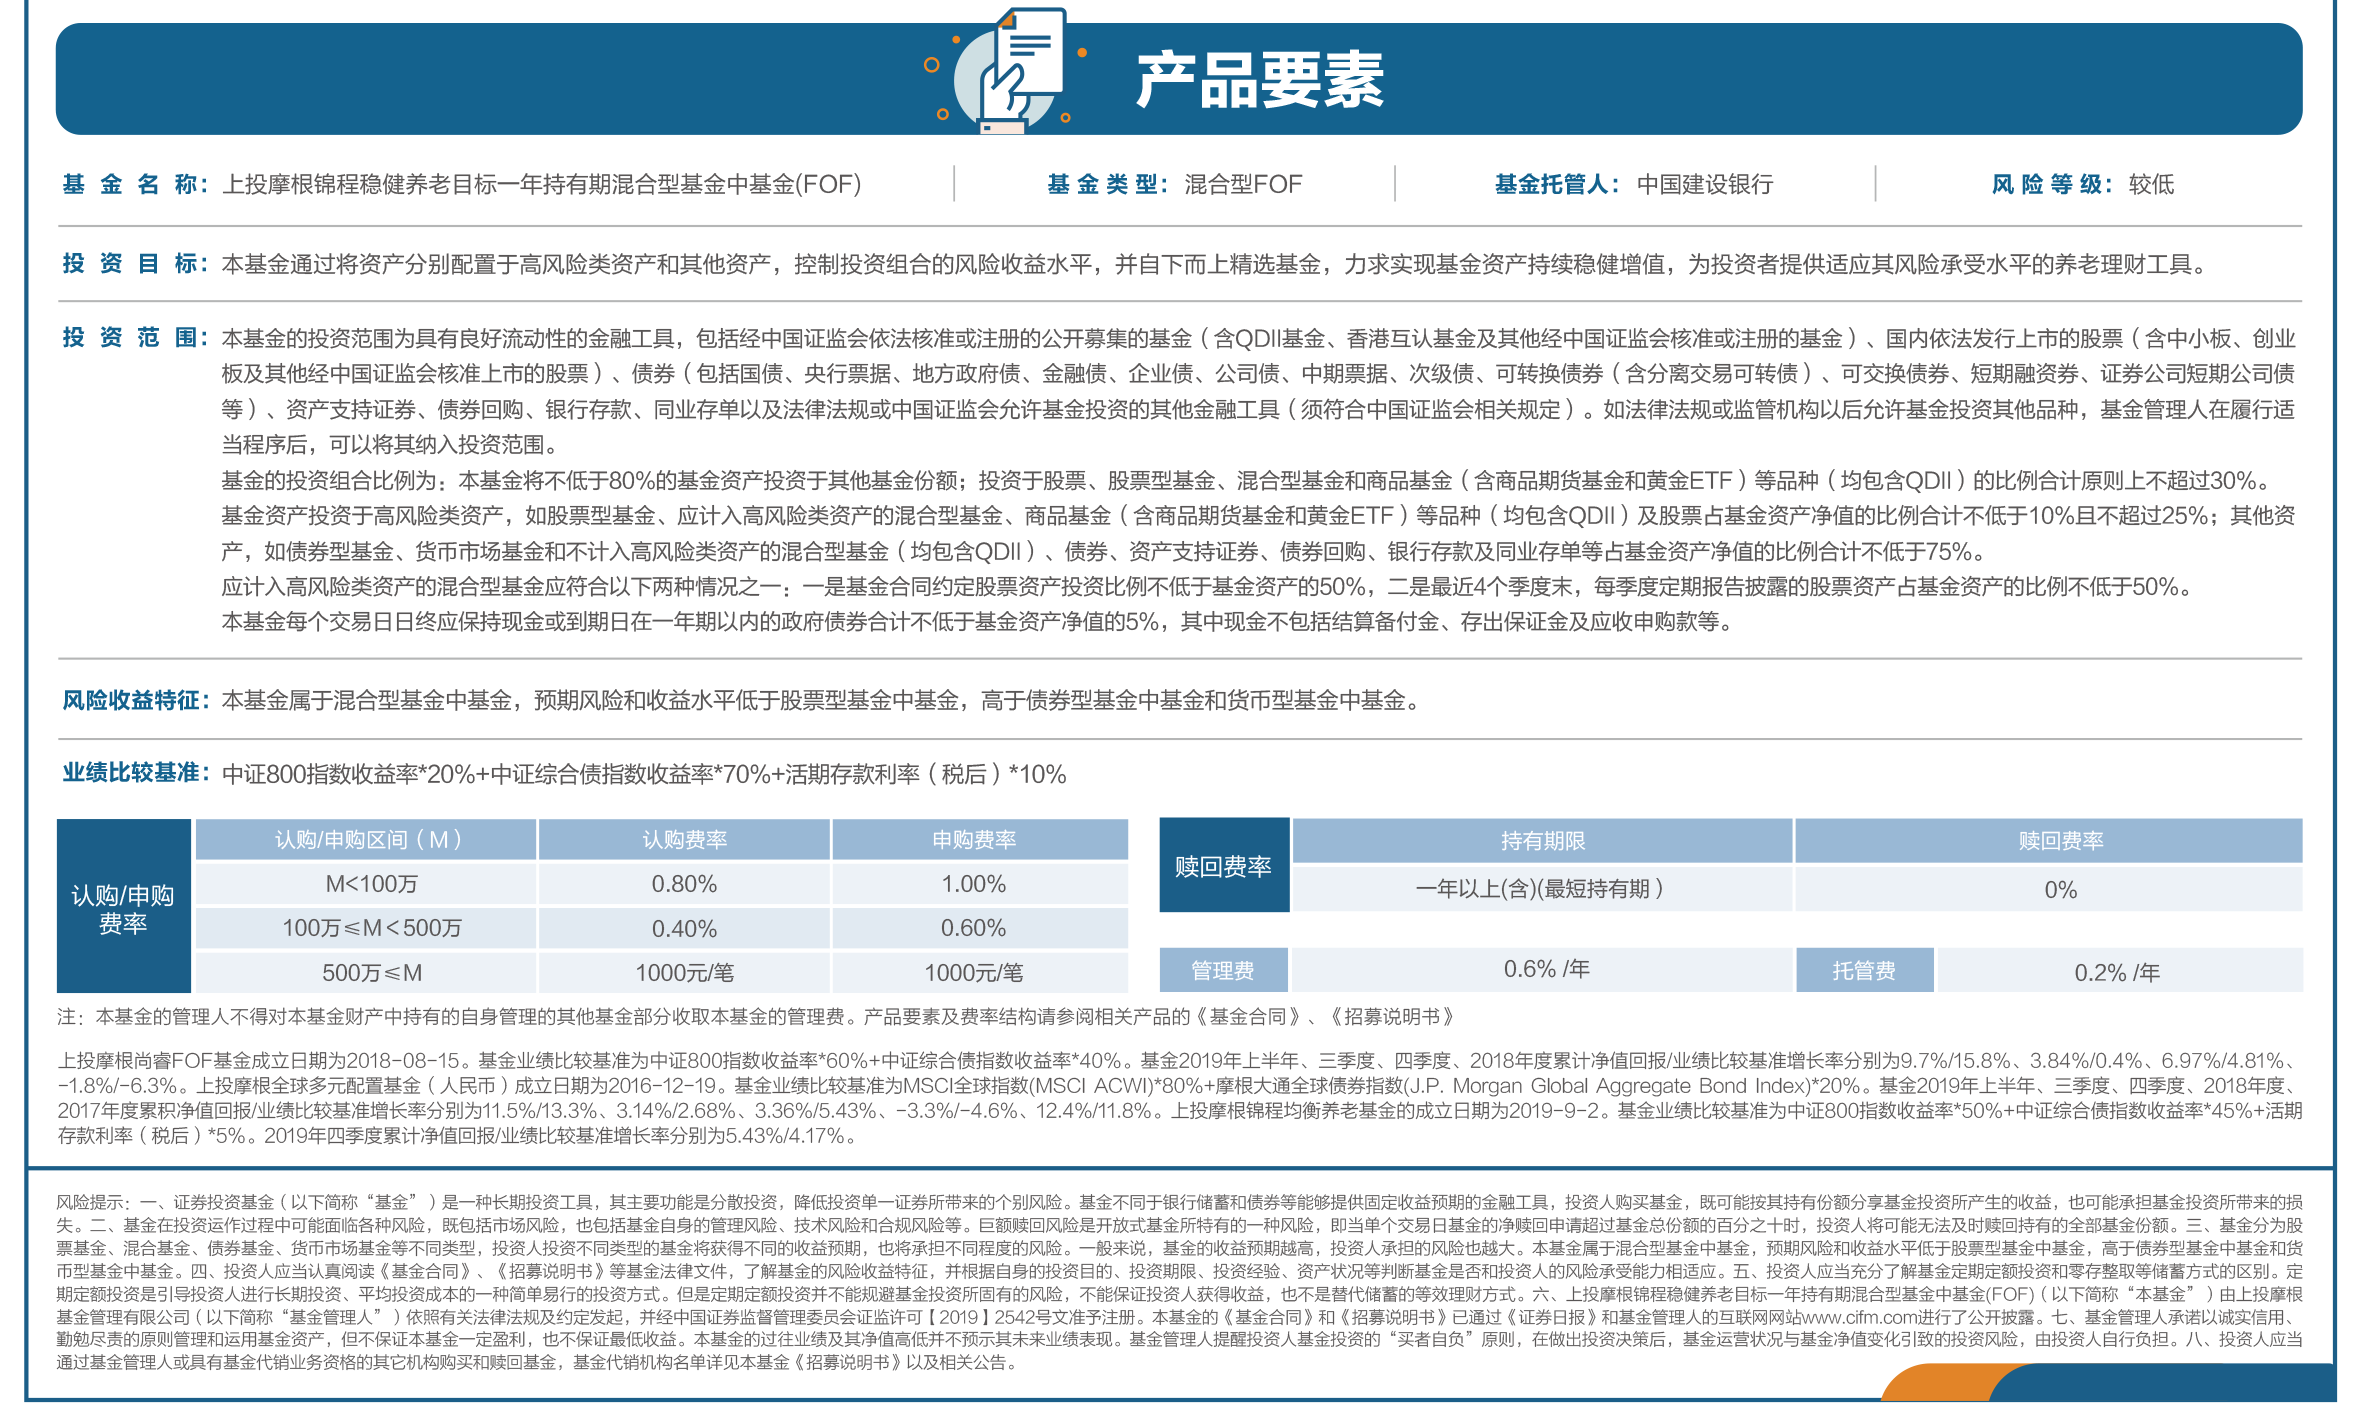The width and height of the screenshot is (2360, 1425).
Task: Click the 0.80% subscription fee cell
Action: tap(684, 884)
